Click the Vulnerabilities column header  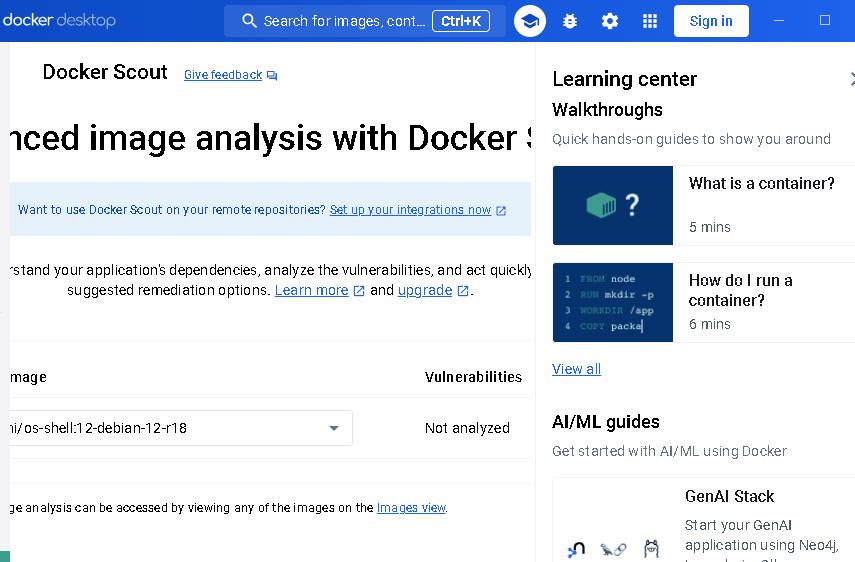473,377
